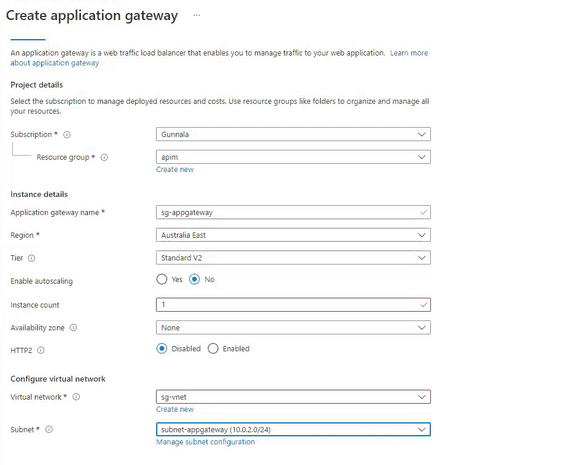Select No for Enable autoscaling
Image resolution: width=570 pixels, height=465 pixels.
point(194,279)
